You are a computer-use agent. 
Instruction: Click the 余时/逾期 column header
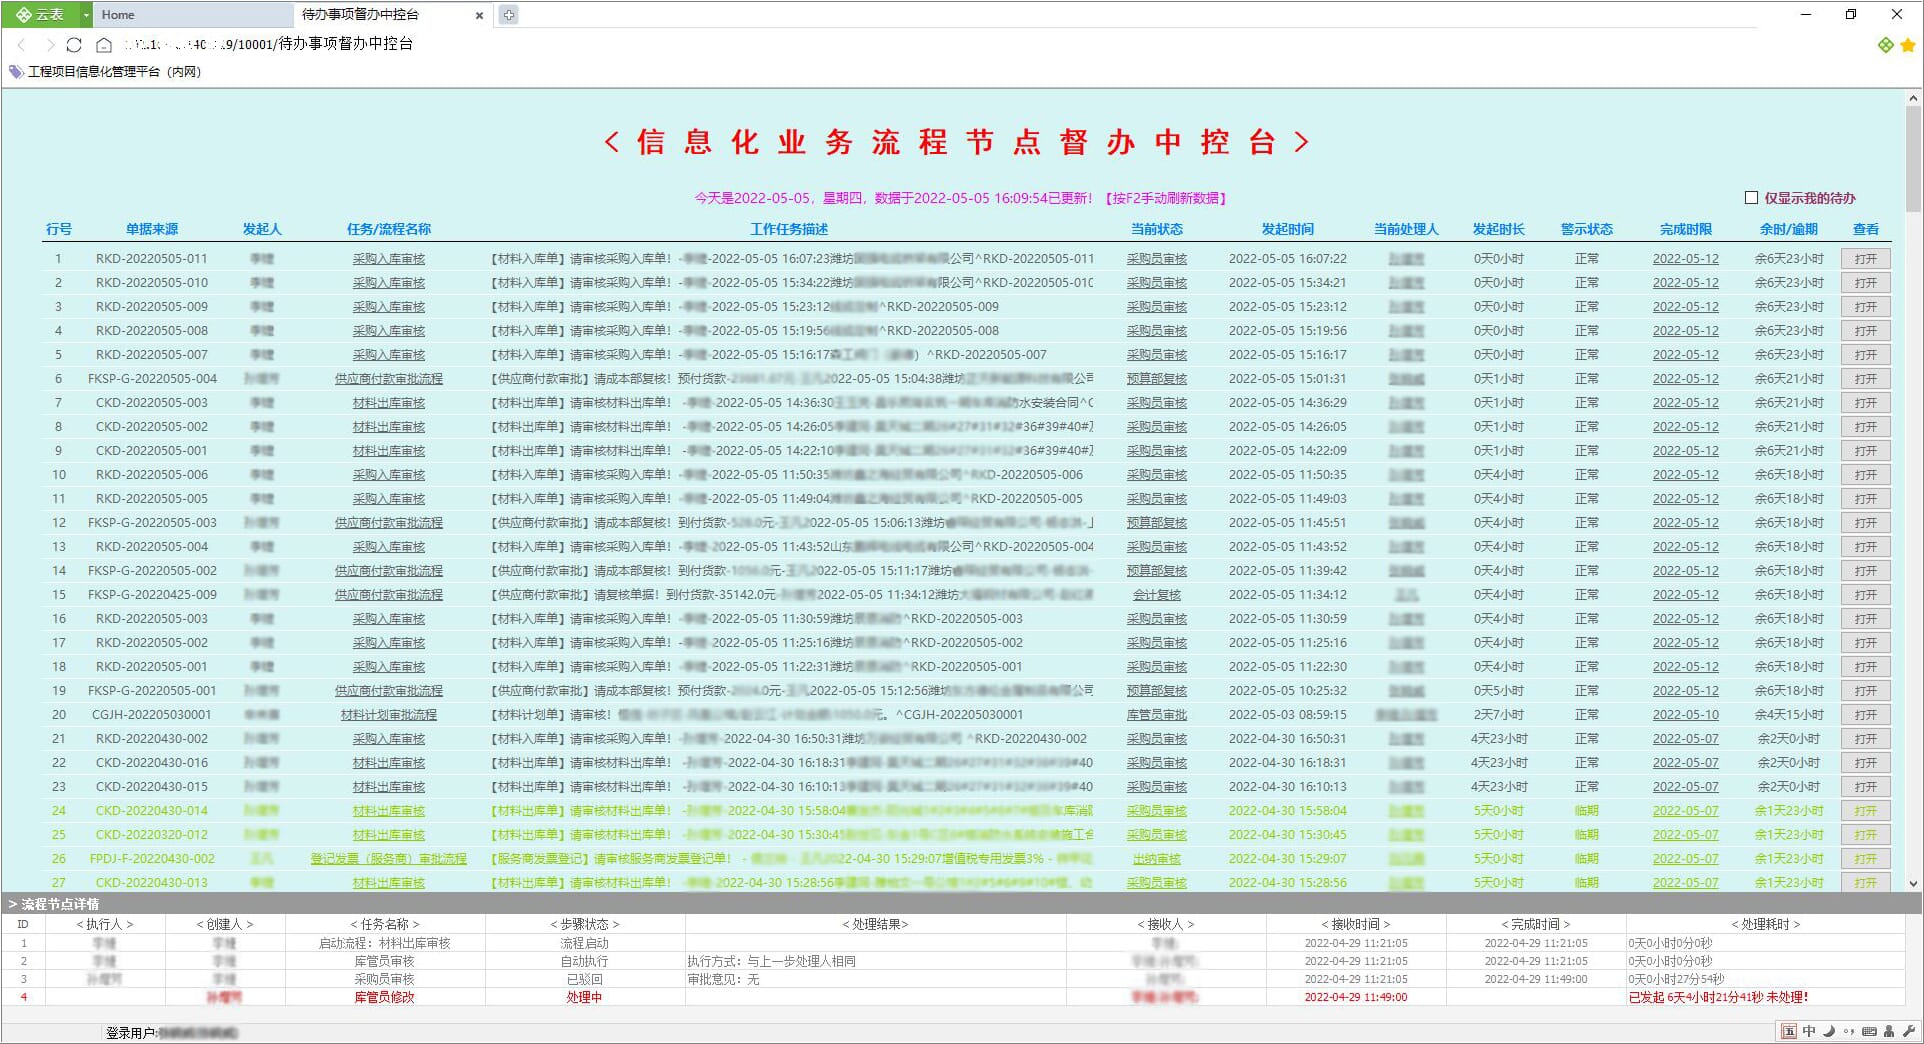pyautogui.click(x=1789, y=229)
